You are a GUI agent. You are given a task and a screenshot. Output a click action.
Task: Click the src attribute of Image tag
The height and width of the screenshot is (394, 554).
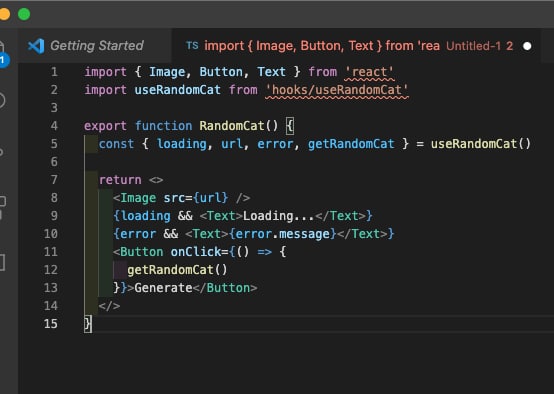(x=174, y=198)
